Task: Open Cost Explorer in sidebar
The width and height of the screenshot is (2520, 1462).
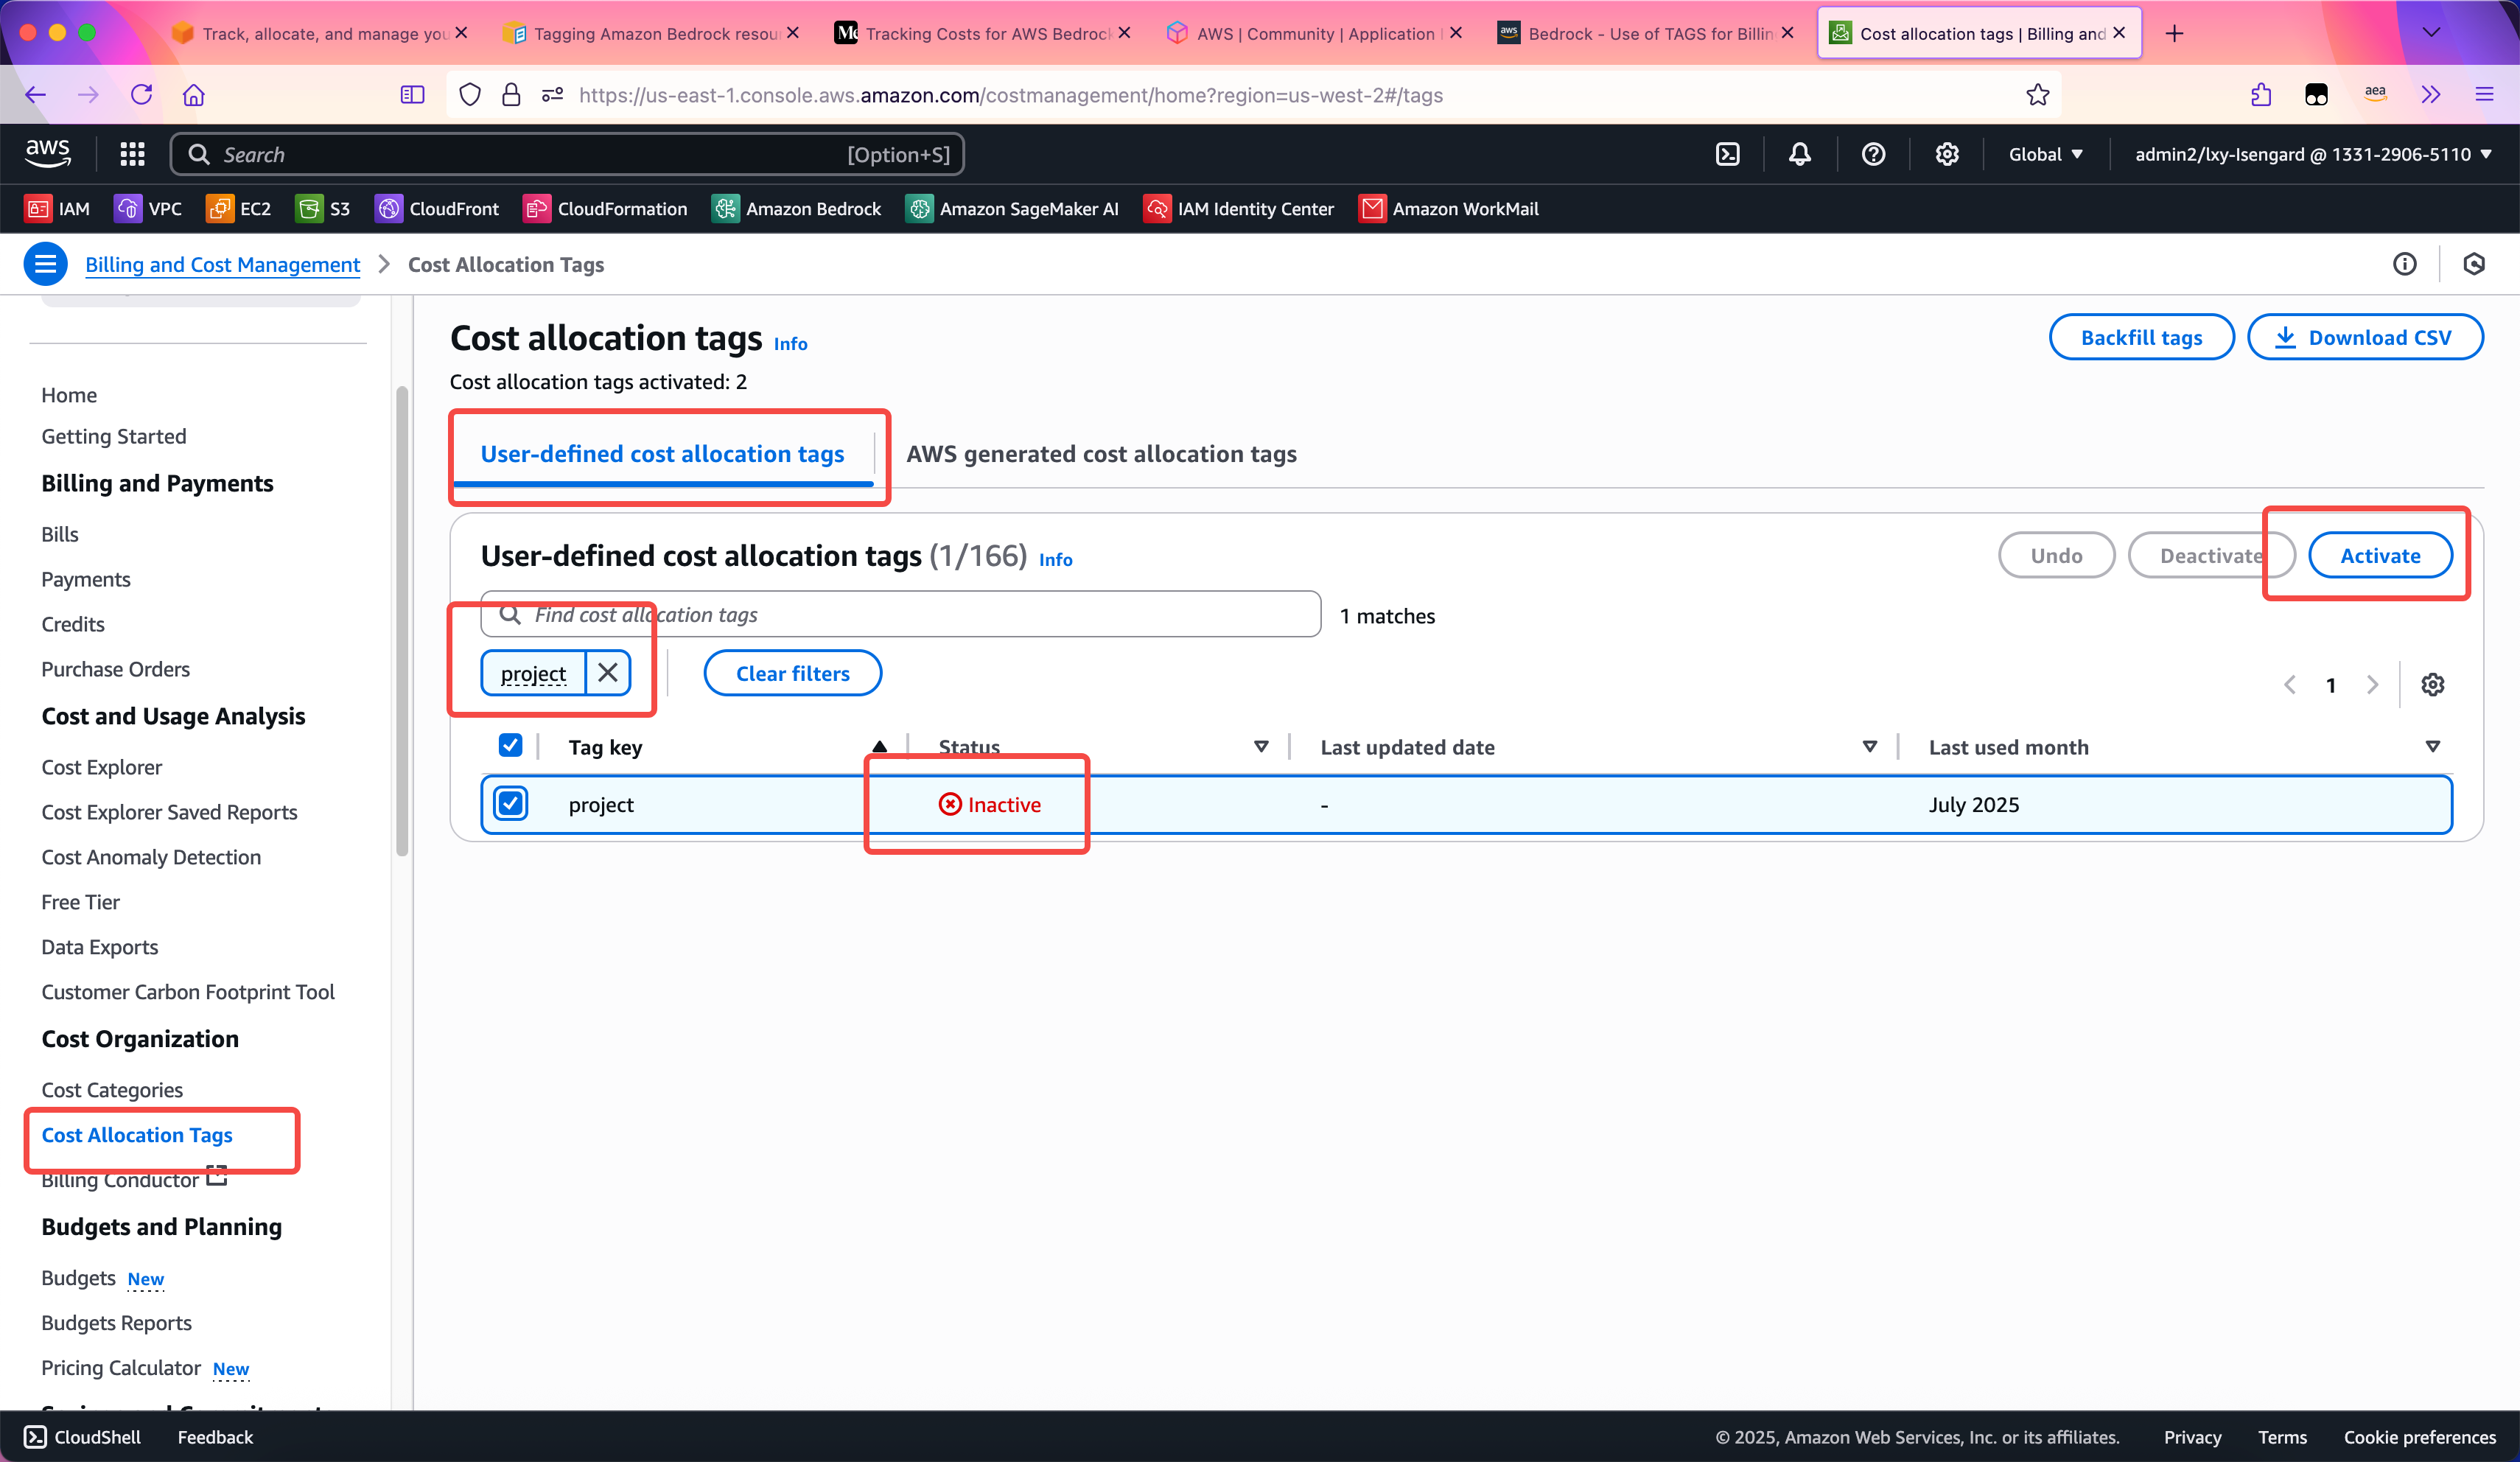Action: point(101,767)
